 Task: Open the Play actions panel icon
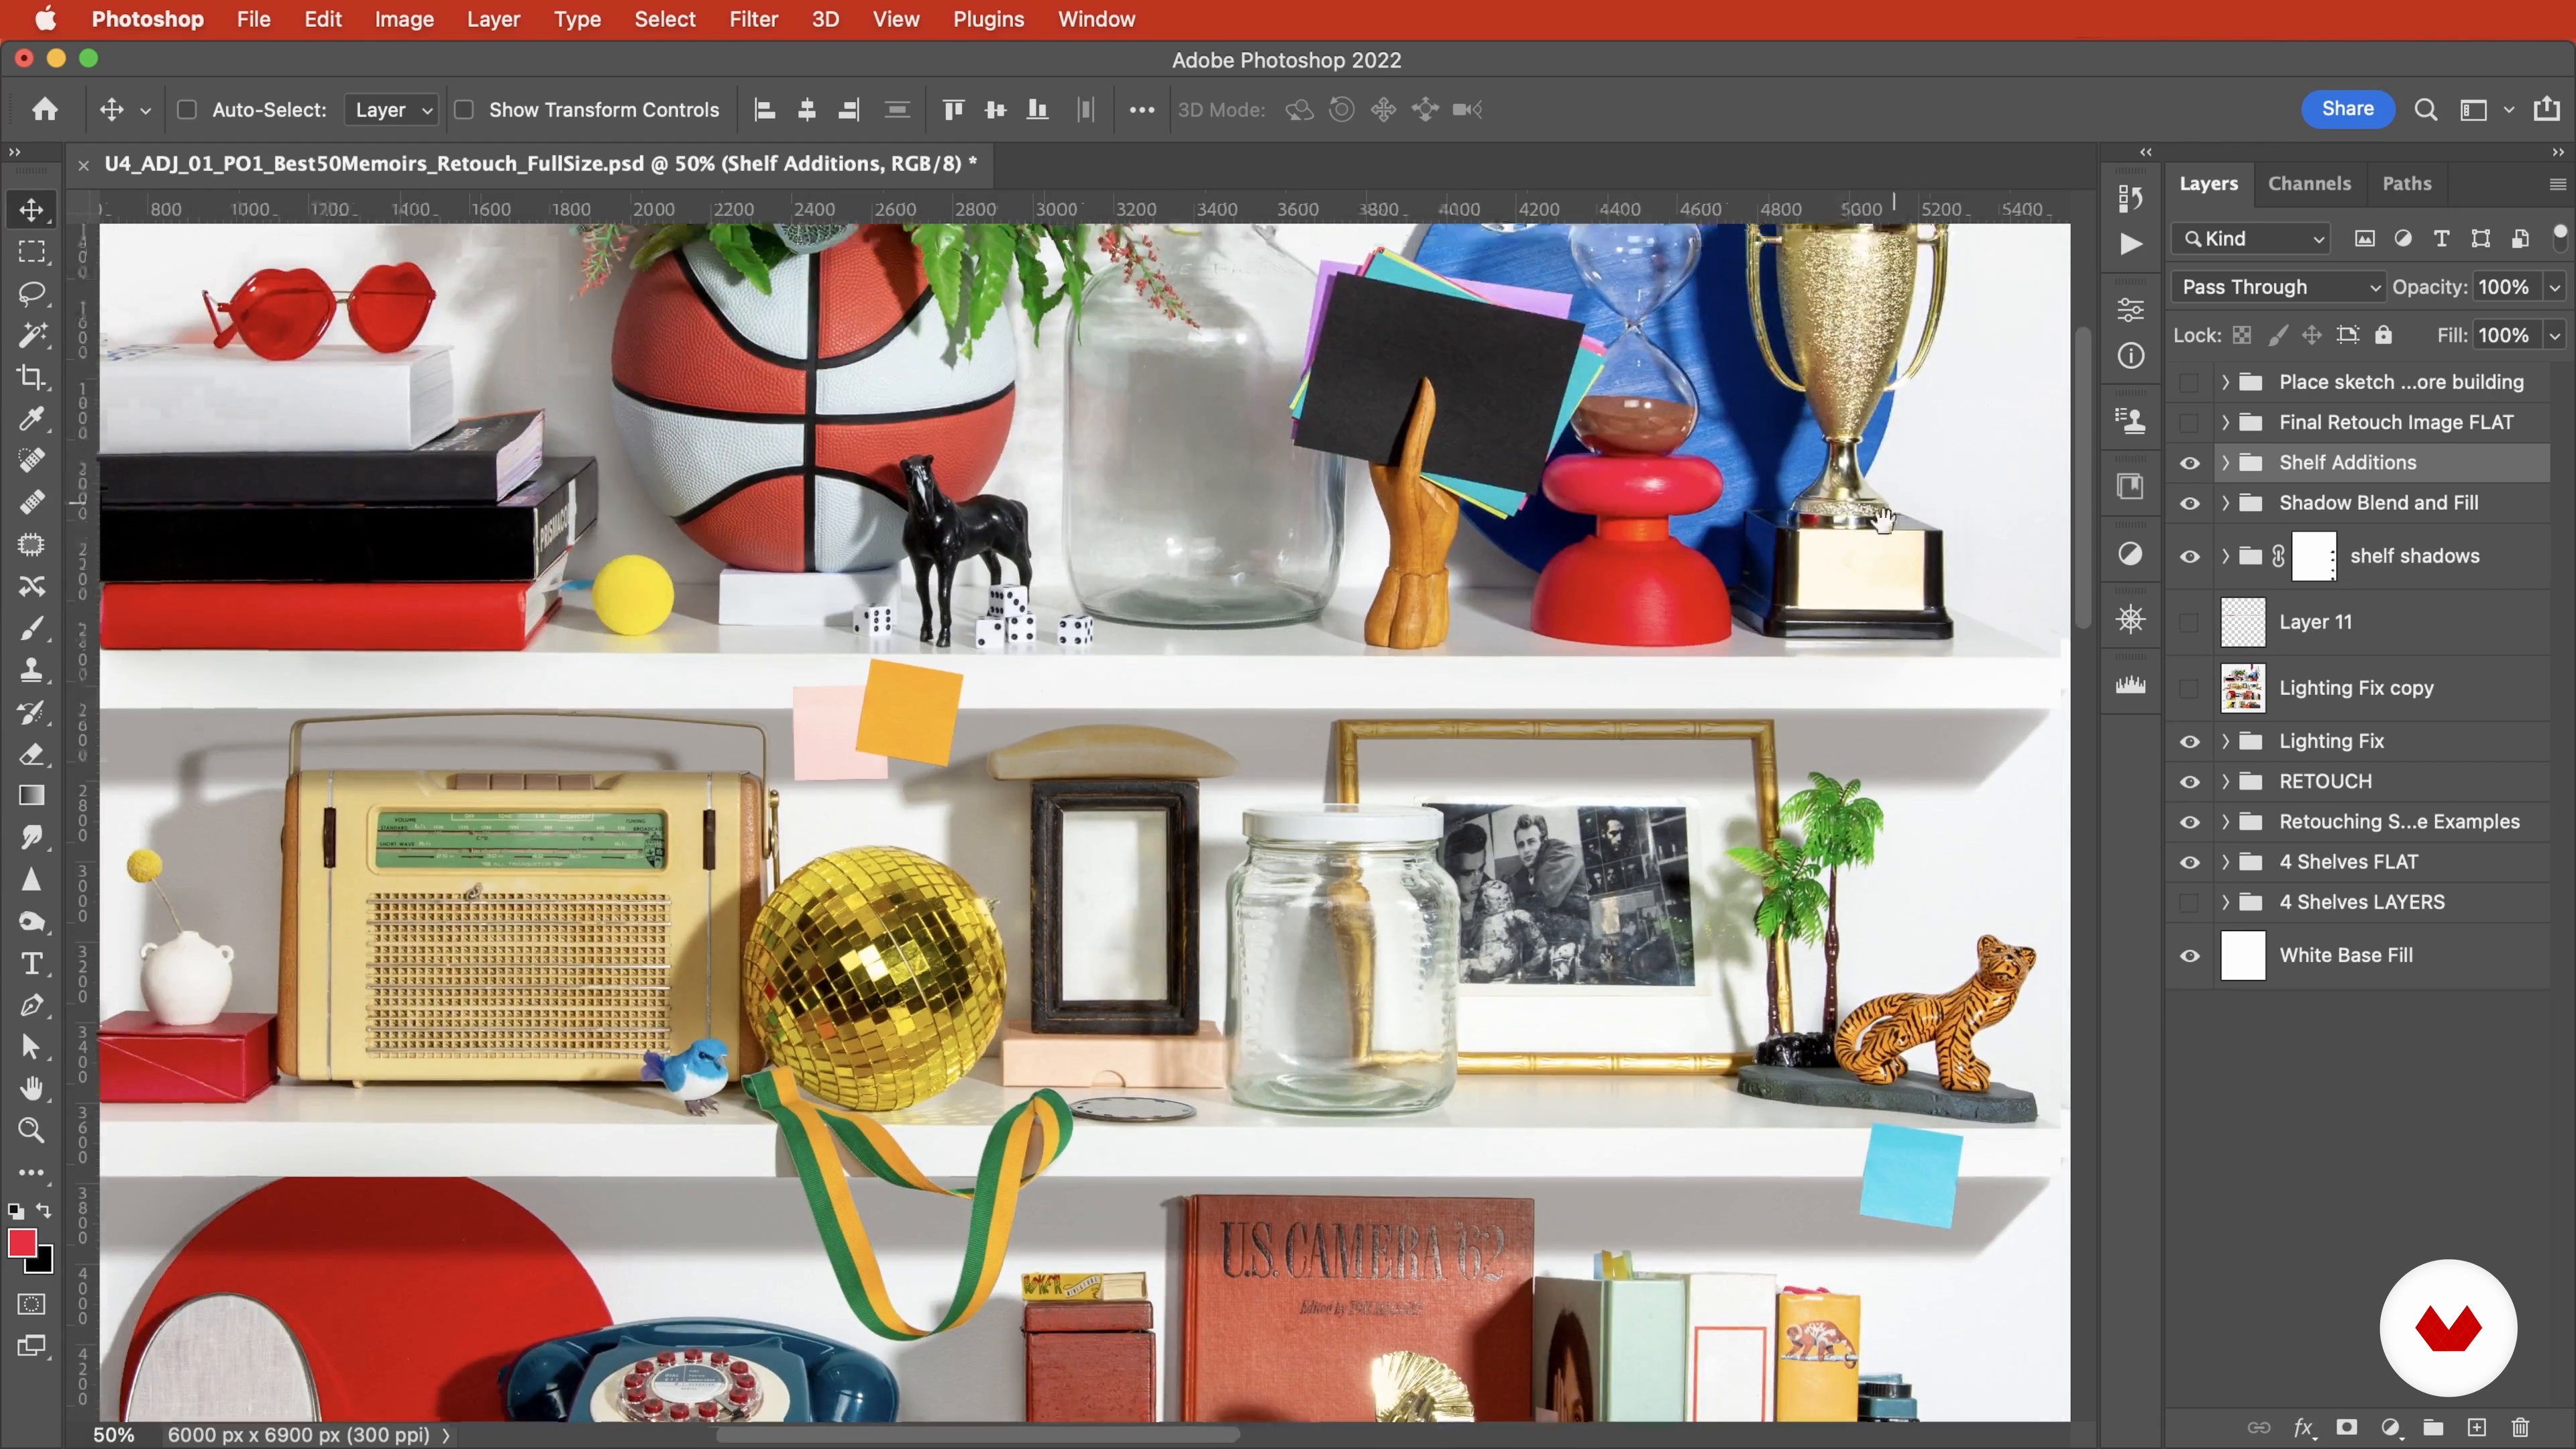(x=2131, y=244)
